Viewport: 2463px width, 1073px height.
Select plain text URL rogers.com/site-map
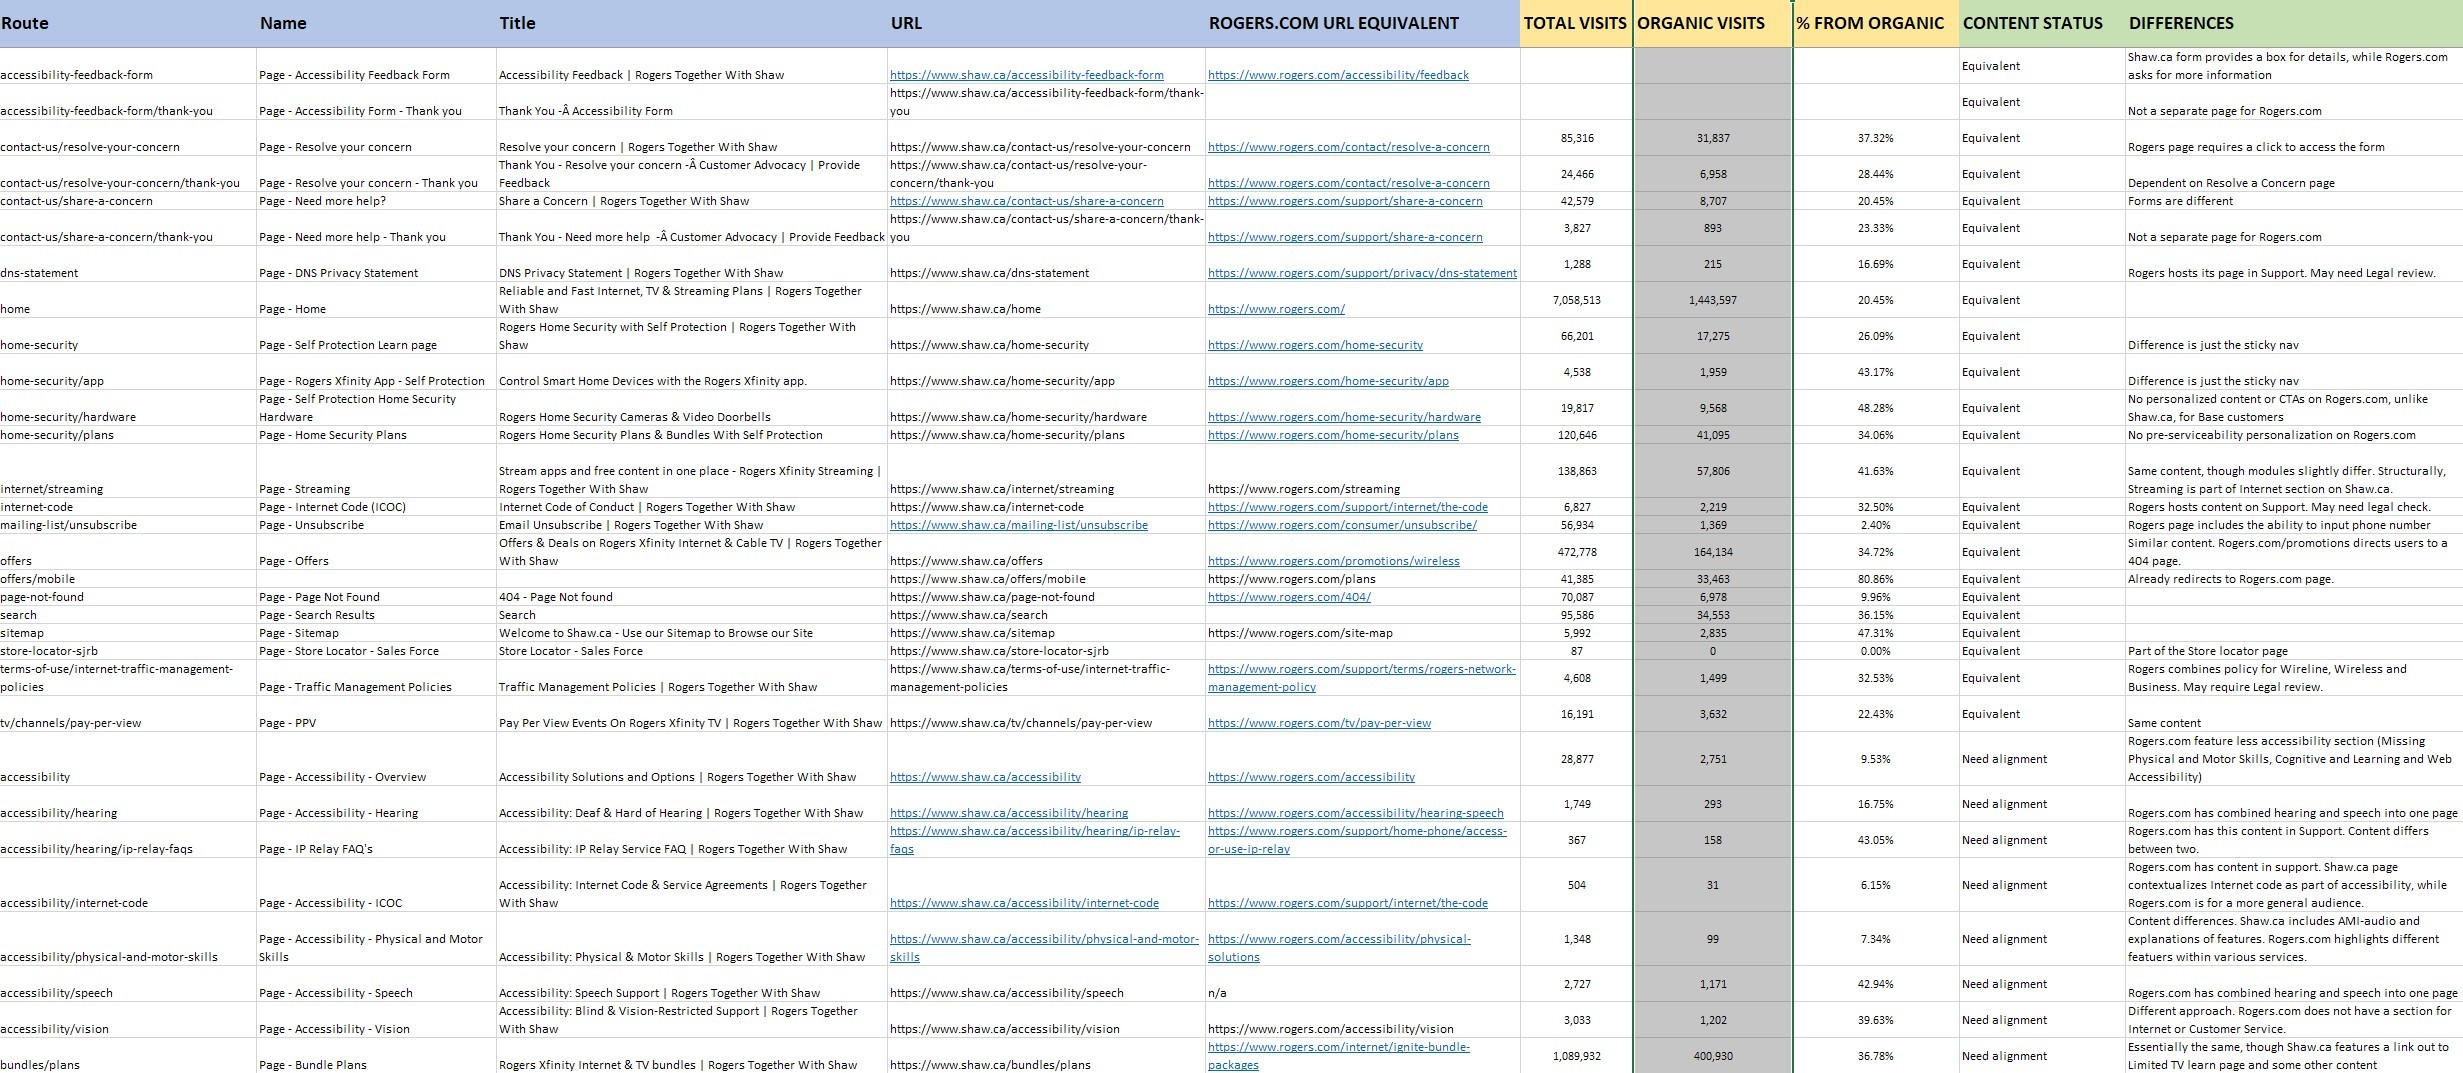[1300, 633]
